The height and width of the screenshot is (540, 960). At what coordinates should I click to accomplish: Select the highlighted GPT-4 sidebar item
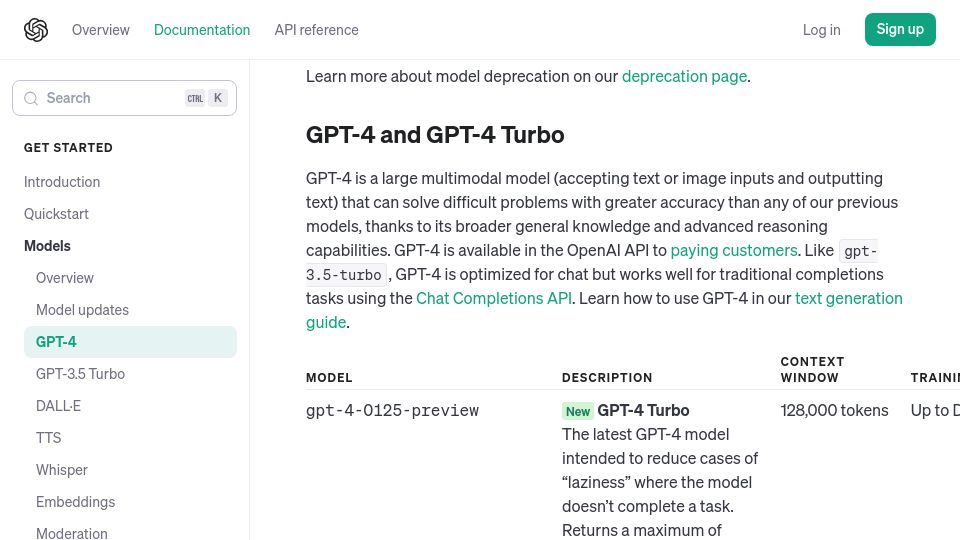(x=130, y=342)
